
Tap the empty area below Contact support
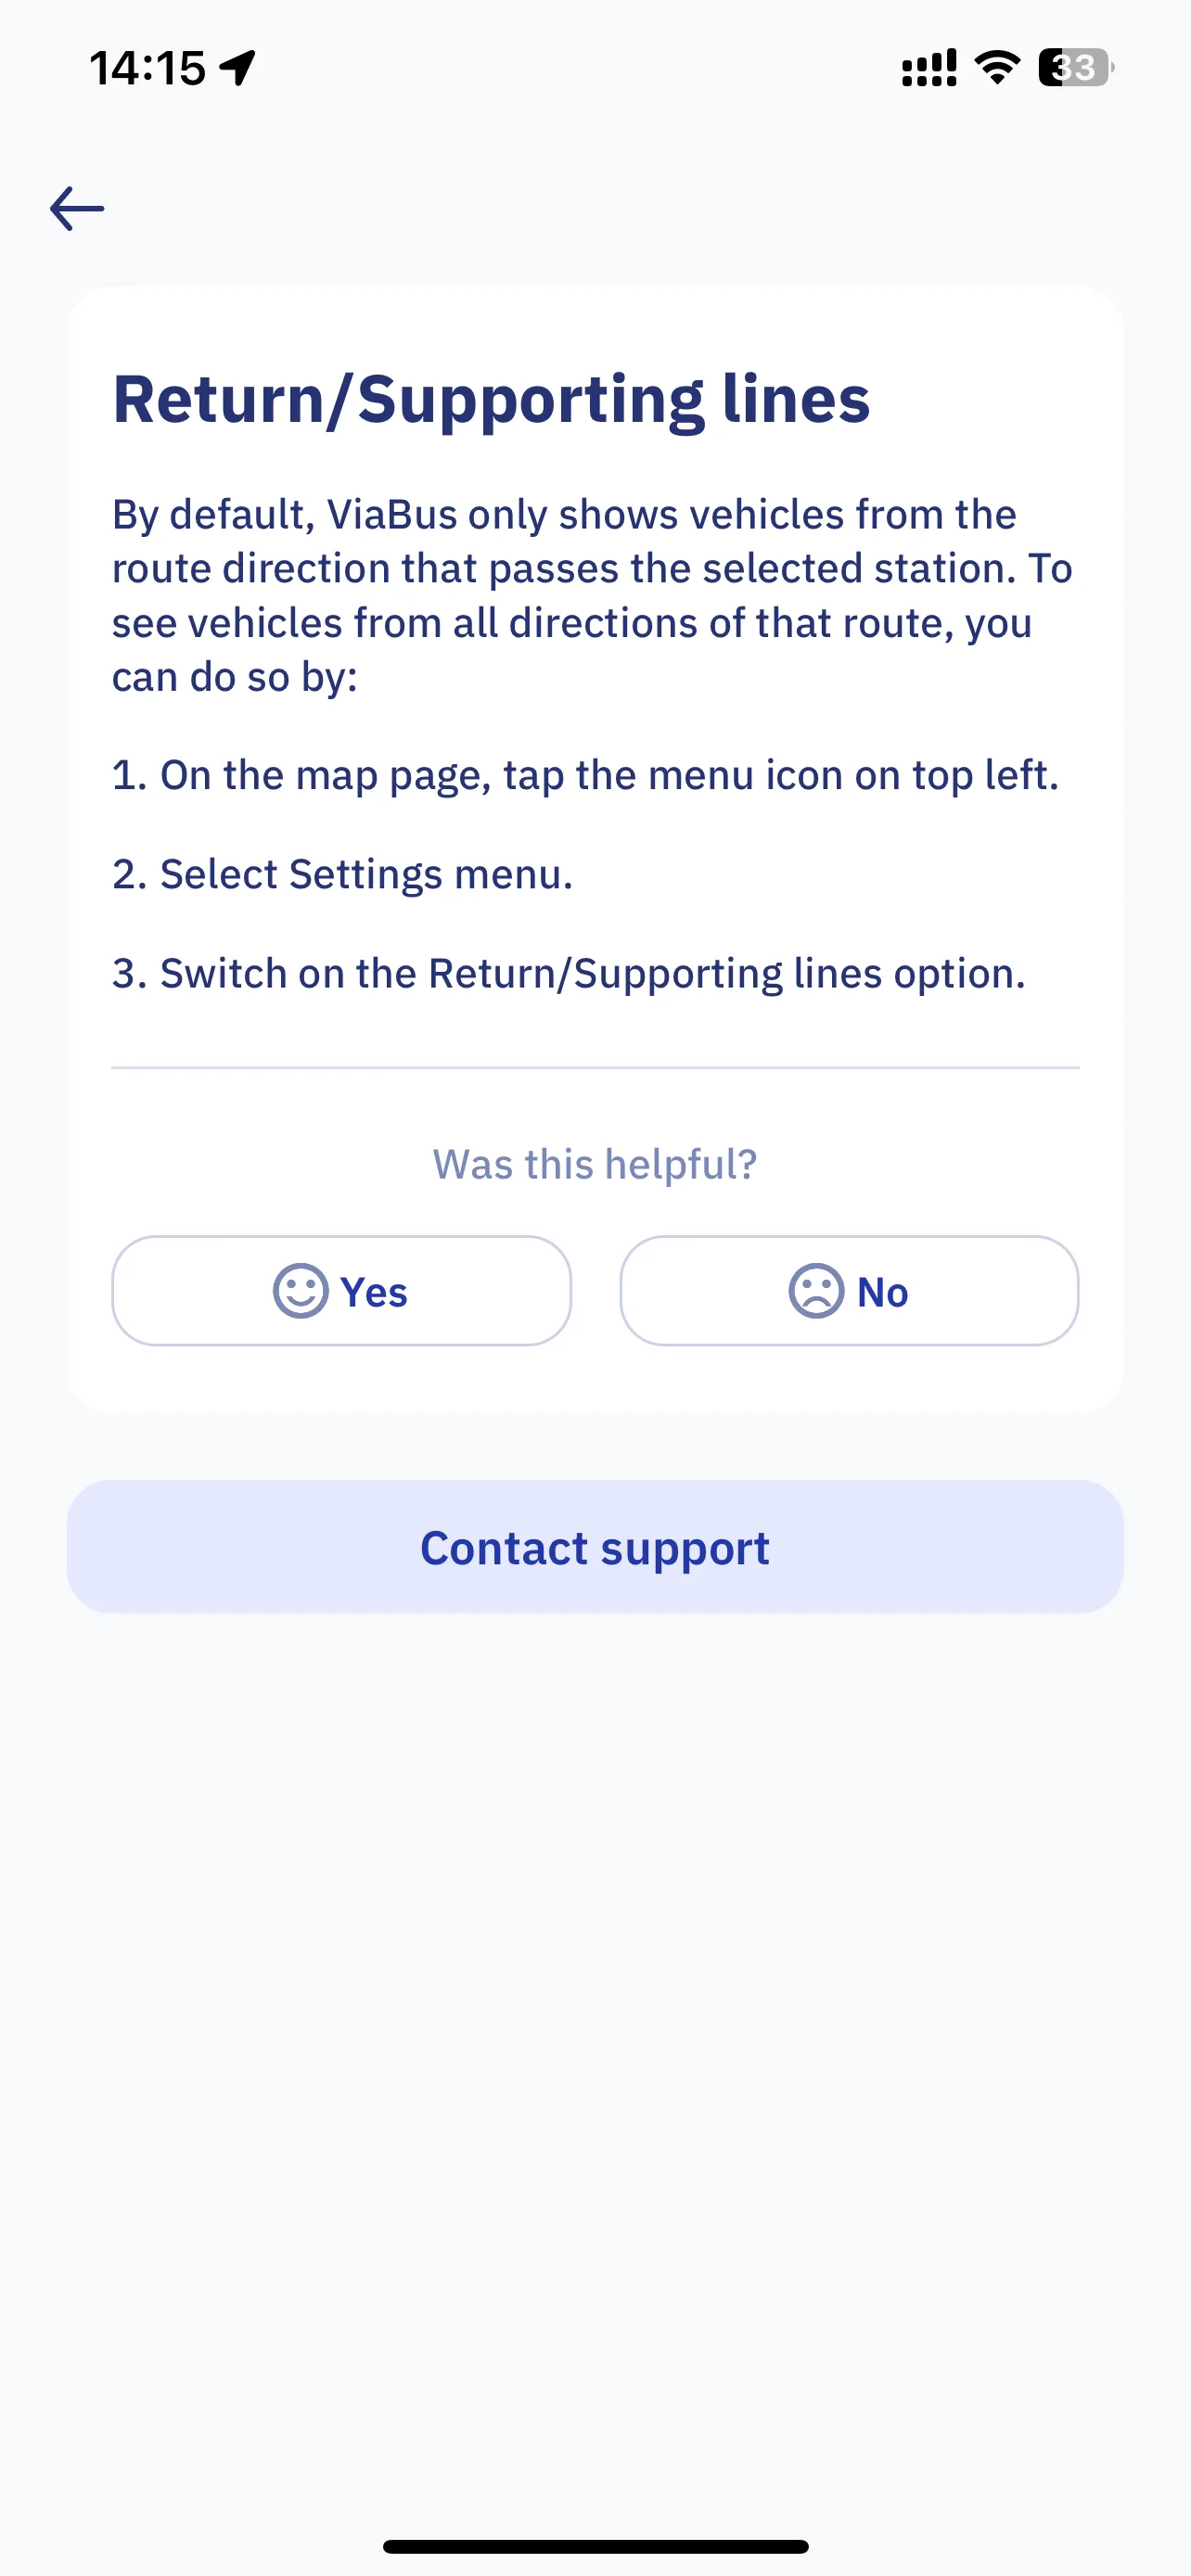pyautogui.click(x=595, y=2050)
